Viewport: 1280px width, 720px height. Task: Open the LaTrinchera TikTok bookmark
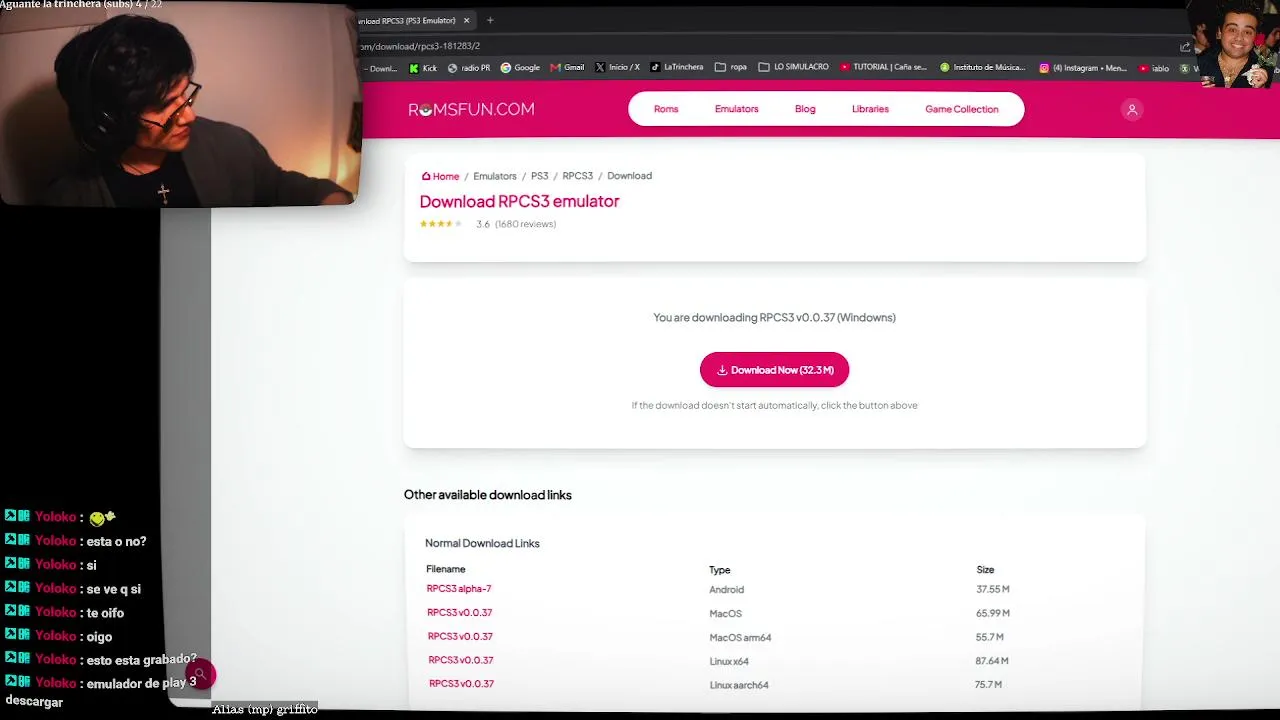[x=676, y=68]
